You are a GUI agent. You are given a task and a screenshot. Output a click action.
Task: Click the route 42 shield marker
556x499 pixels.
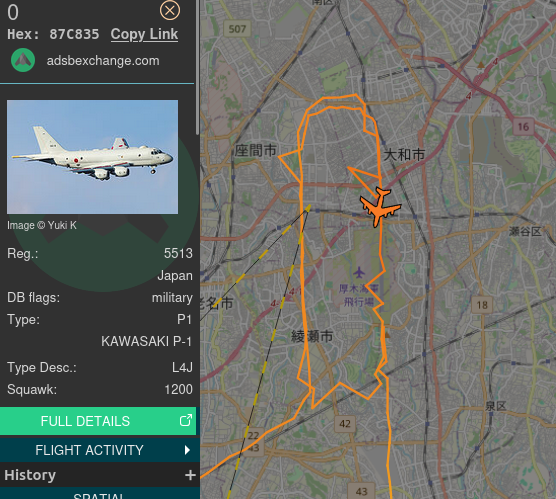[345, 423]
